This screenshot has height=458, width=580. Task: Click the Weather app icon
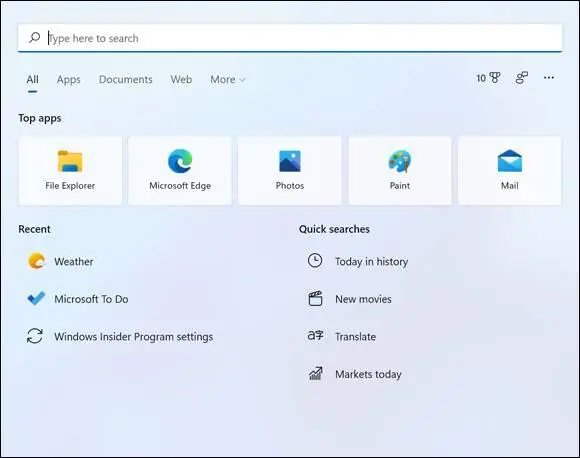click(36, 261)
